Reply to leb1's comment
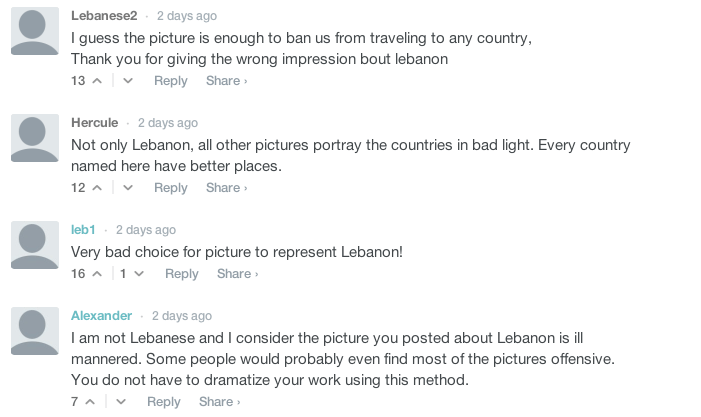Viewport: 701px width, 417px height. coord(182,274)
